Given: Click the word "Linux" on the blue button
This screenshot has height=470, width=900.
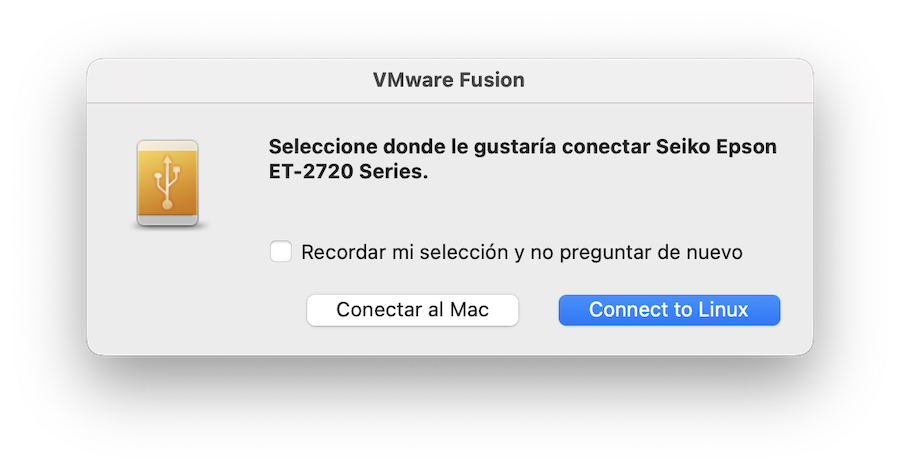Looking at the screenshot, I should (x=723, y=310).
